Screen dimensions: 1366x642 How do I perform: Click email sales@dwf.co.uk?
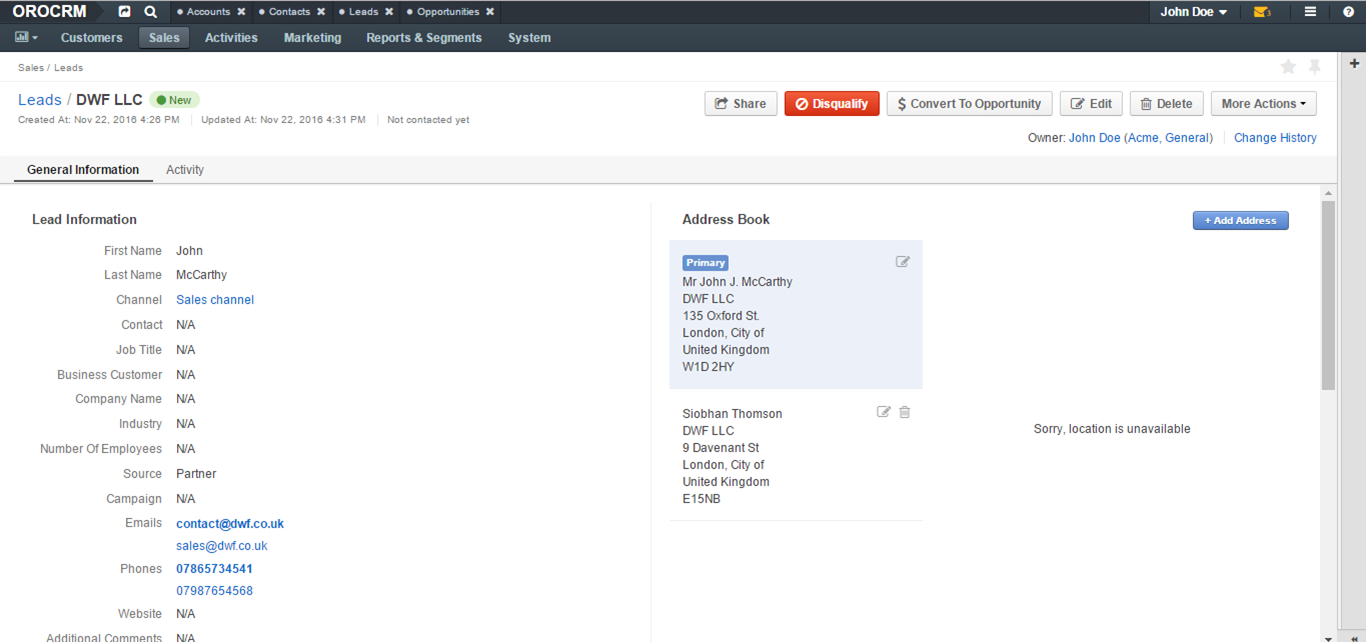[222, 546]
